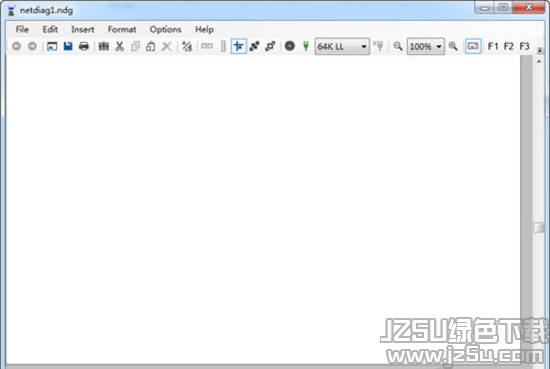Close the netdiag1.ndg window
550x369 pixels.
coord(529,7)
